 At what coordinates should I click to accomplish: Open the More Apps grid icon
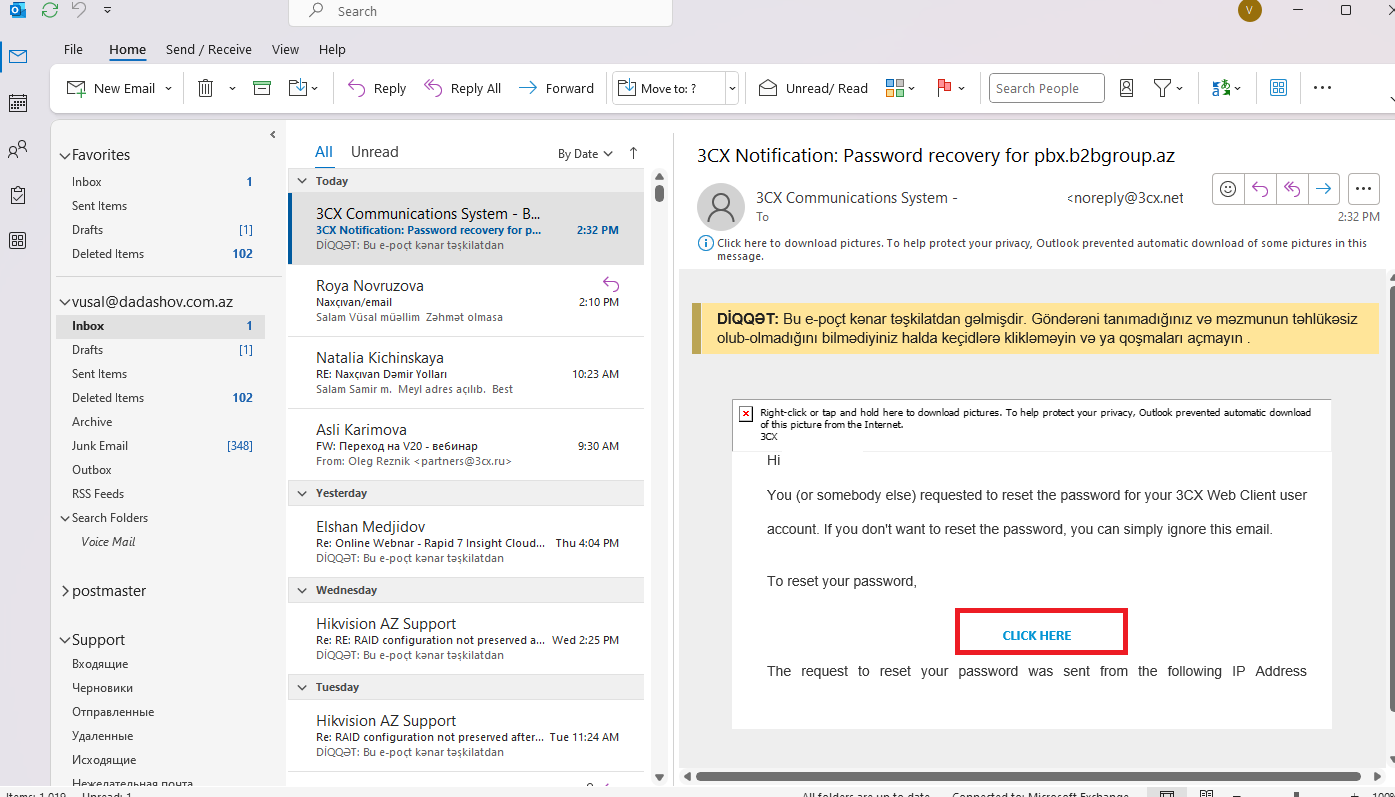[x=18, y=240]
